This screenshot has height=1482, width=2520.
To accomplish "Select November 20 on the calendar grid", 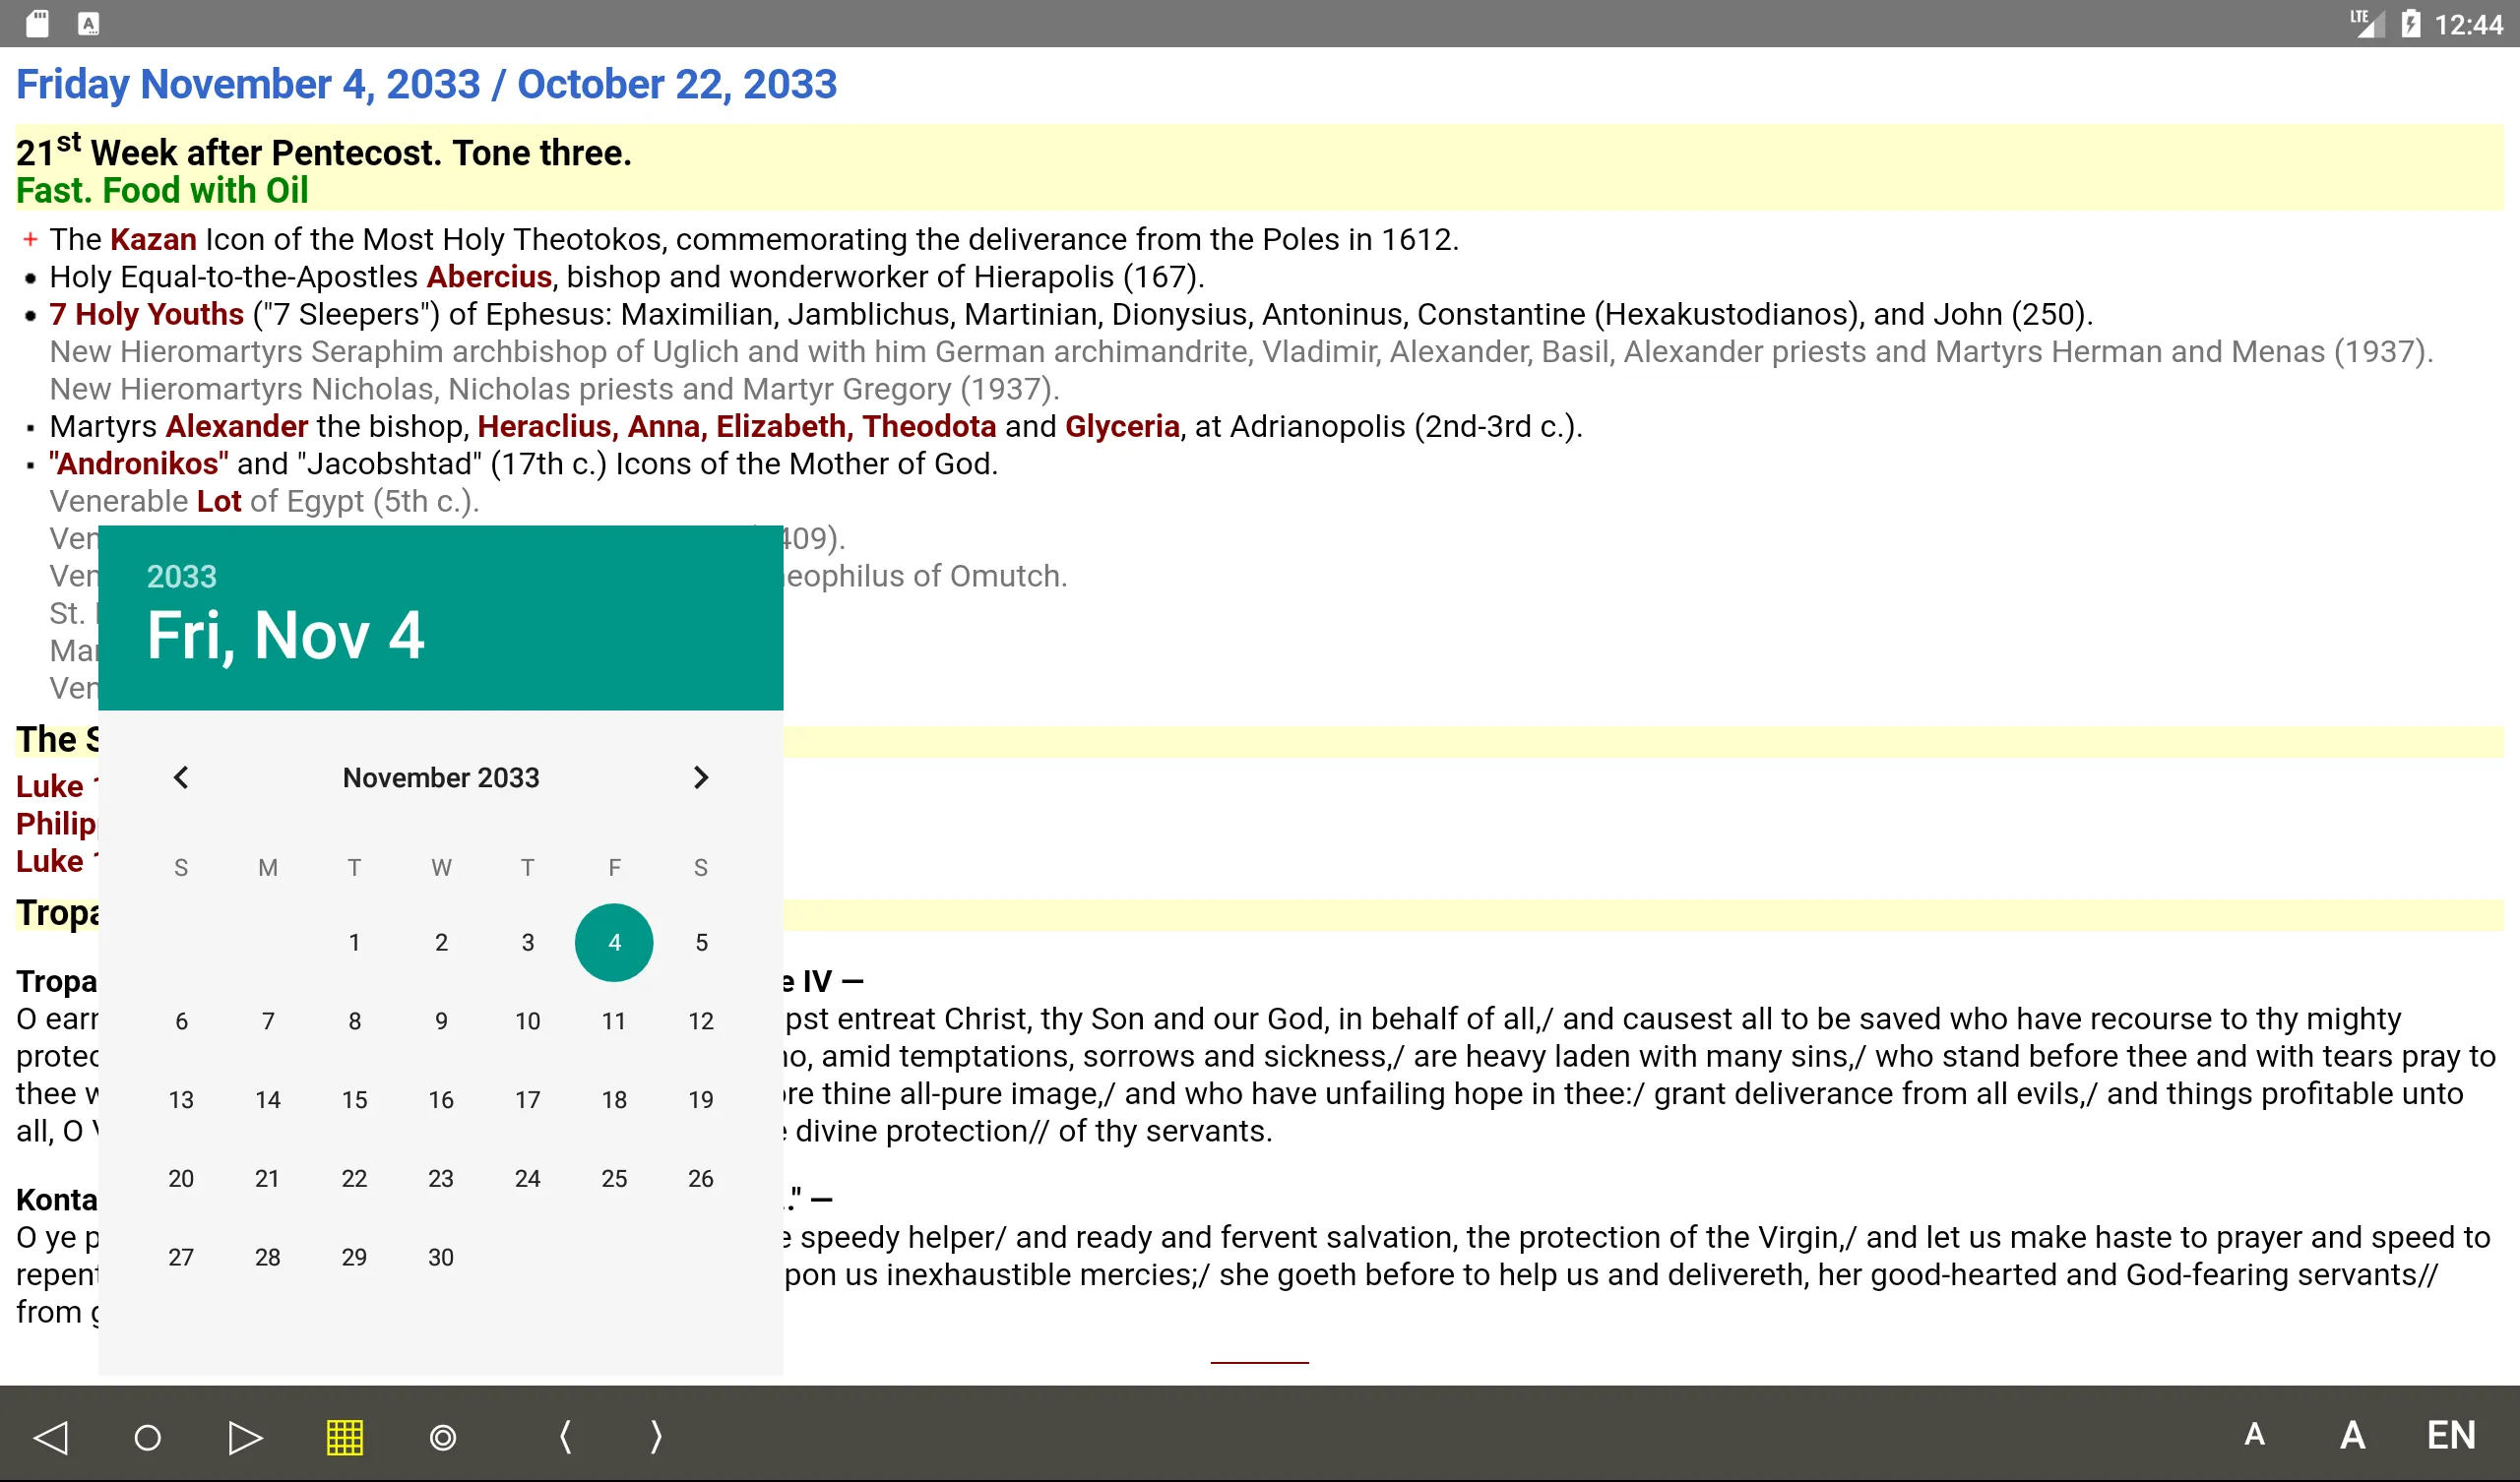I will tap(180, 1179).
